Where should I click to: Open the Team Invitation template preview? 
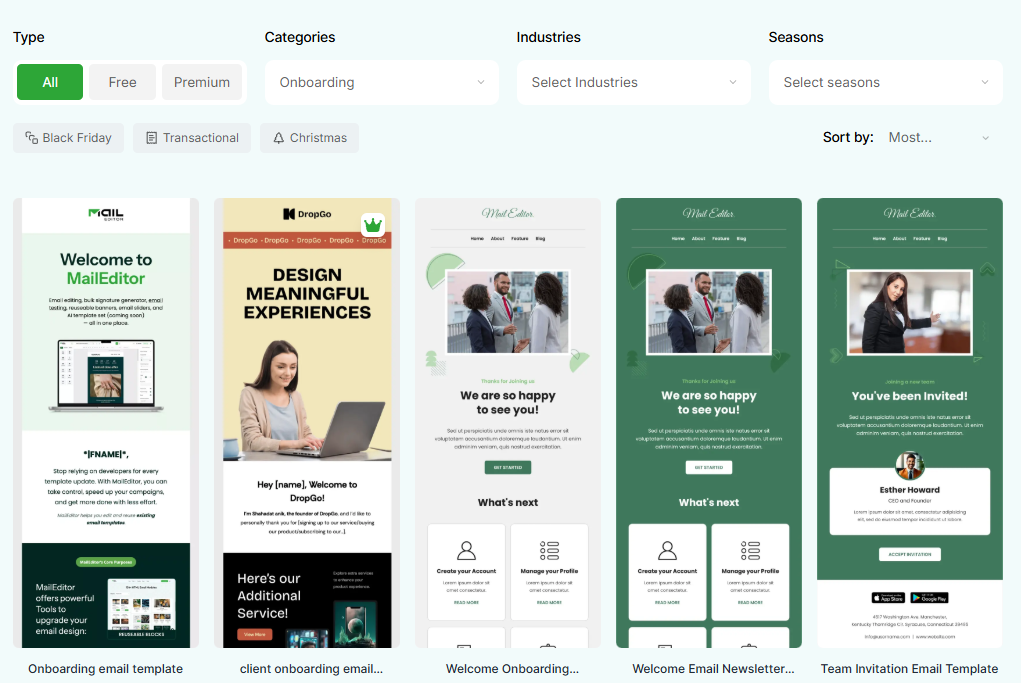click(910, 423)
